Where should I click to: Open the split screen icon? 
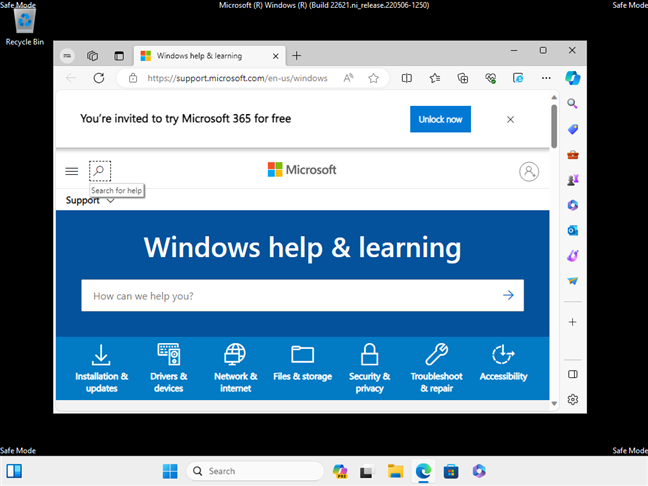click(407, 78)
